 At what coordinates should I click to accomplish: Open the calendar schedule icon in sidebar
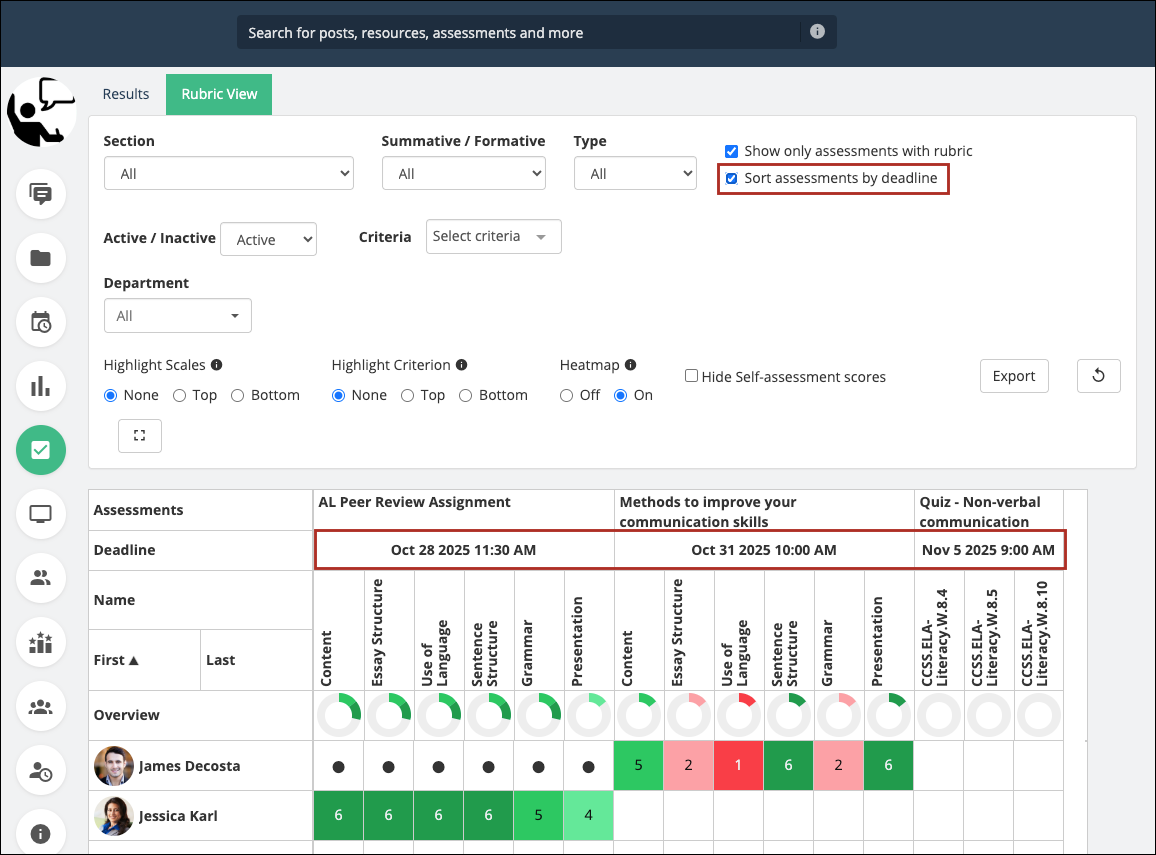click(x=41, y=322)
